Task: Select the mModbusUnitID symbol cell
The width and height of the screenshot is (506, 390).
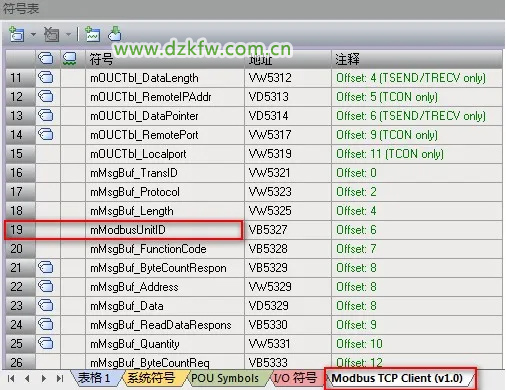Action: [x=165, y=230]
